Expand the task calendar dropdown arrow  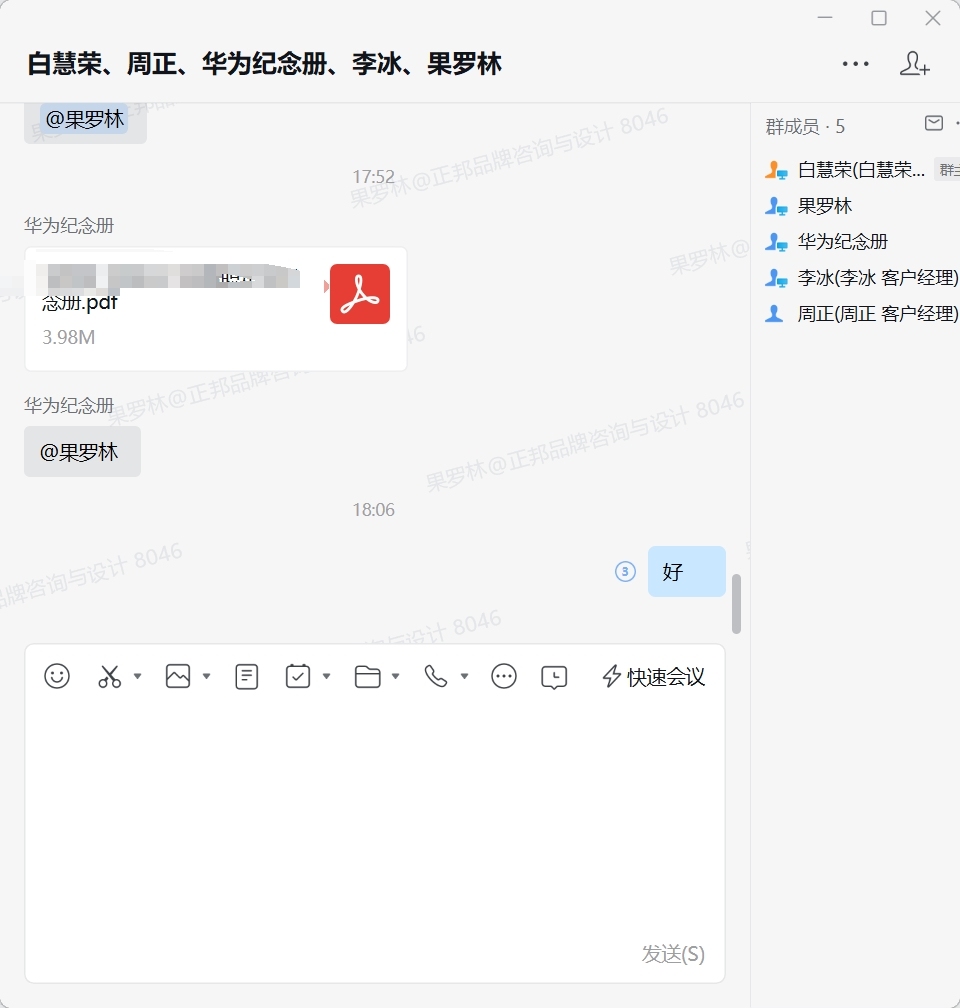tap(327, 676)
